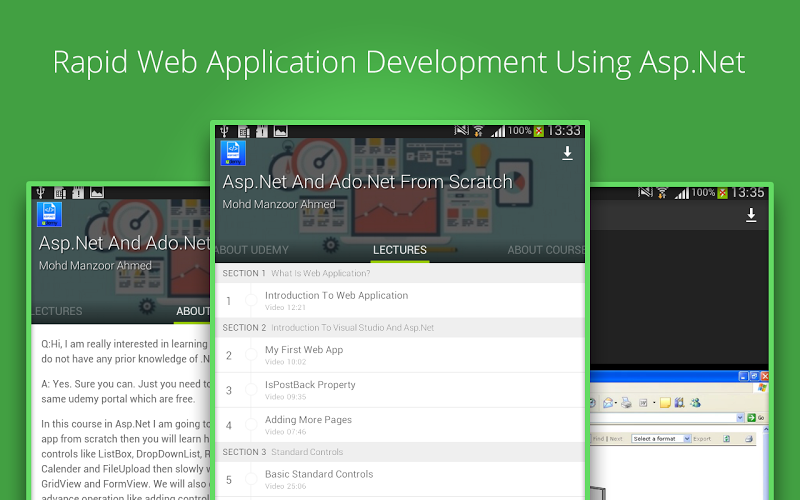
Task: Switch to the LECTURES tab in center phone
Action: [x=399, y=250]
